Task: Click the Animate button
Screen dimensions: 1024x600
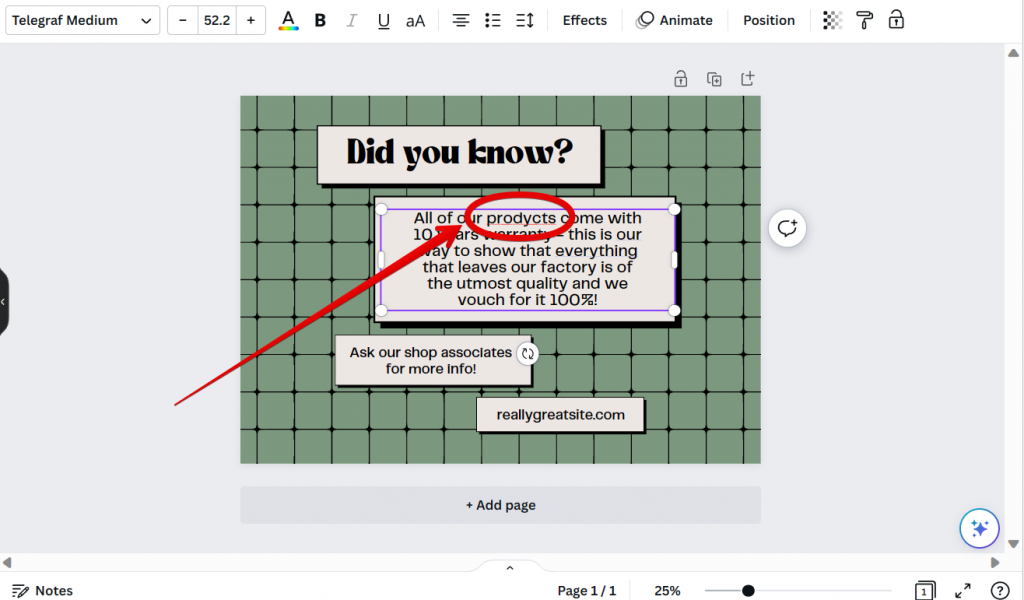Action: click(675, 20)
